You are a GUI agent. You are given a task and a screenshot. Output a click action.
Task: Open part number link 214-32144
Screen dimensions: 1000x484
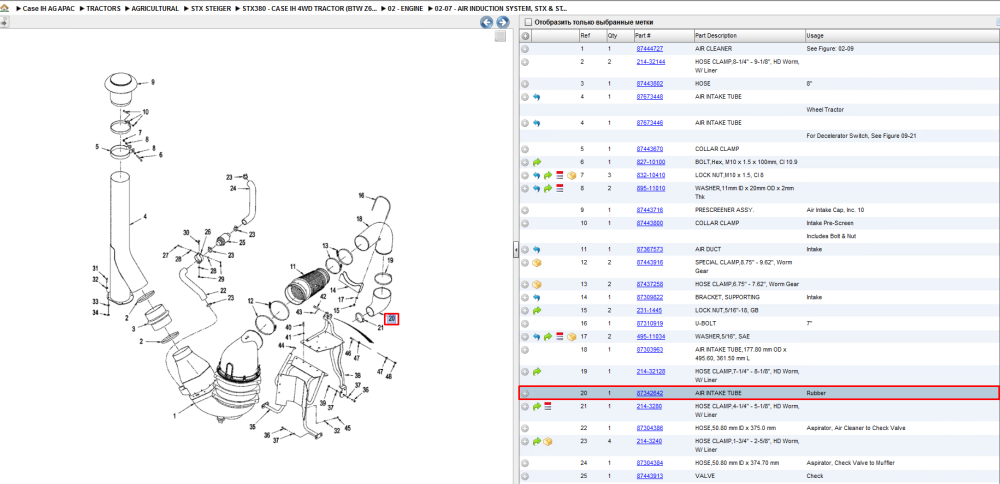651,62
